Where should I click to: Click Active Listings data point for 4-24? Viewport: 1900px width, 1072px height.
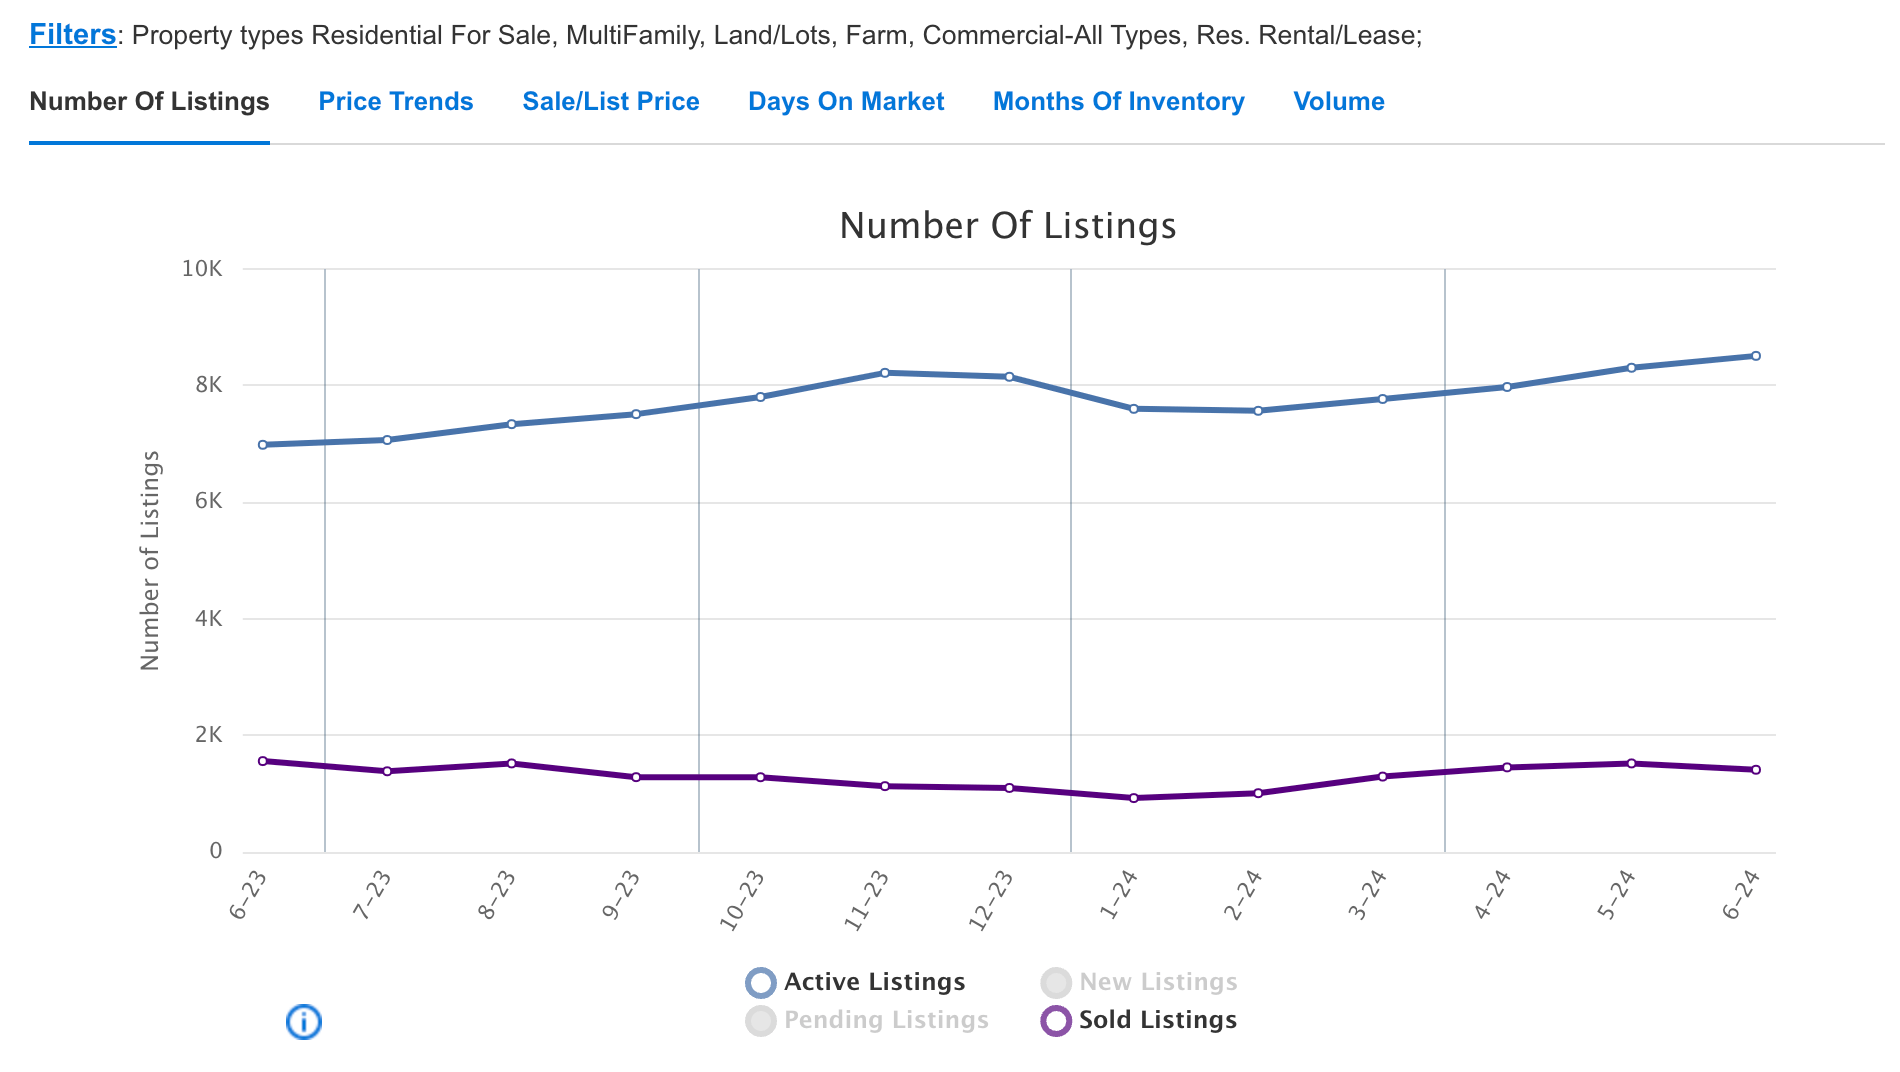click(1507, 387)
